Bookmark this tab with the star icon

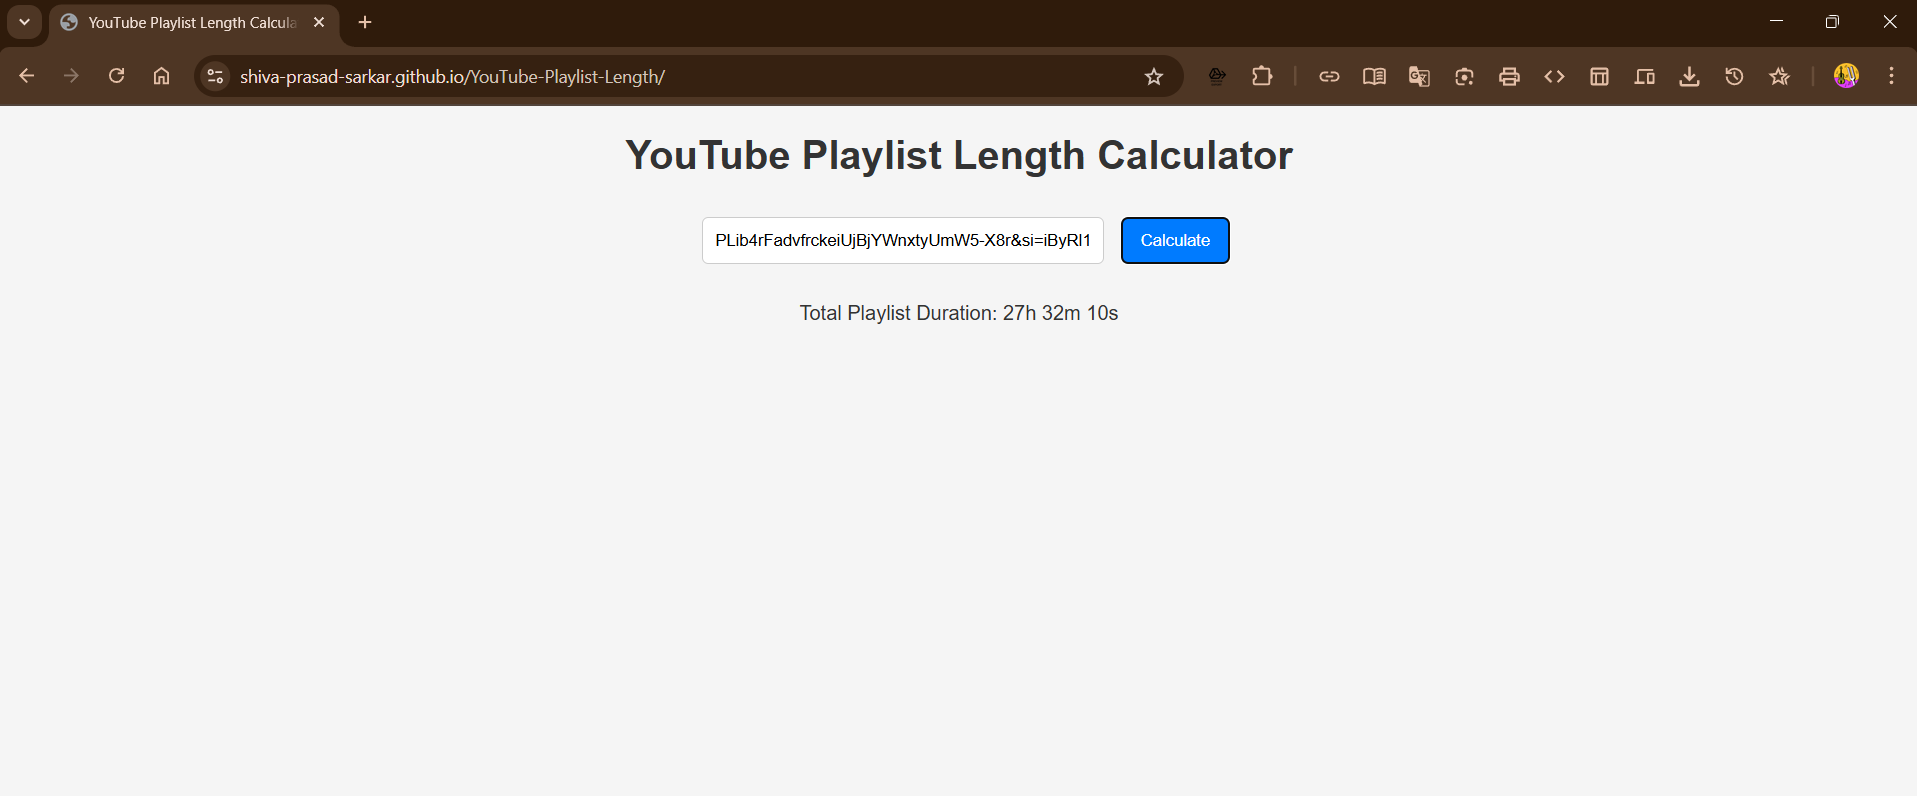[1154, 76]
